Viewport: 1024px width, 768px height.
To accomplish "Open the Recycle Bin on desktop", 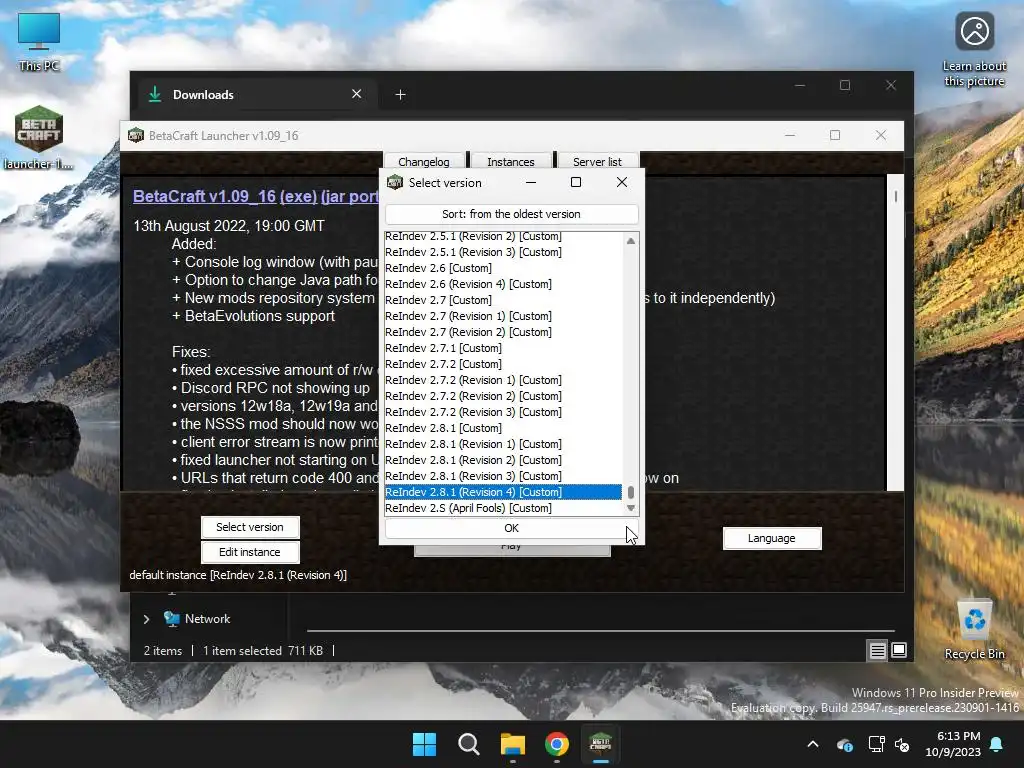I will pyautogui.click(x=974, y=628).
